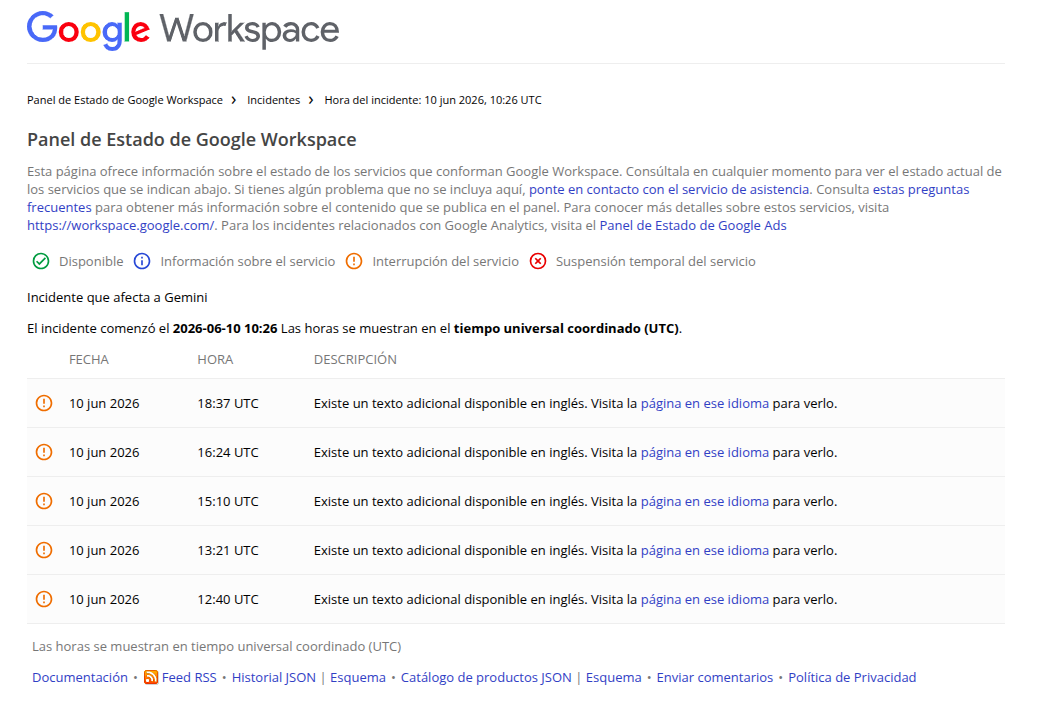The height and width of the screenshot is (708, 1038).
Task: Click the '12:40 UTC' time cell
Action: [228, 599]
